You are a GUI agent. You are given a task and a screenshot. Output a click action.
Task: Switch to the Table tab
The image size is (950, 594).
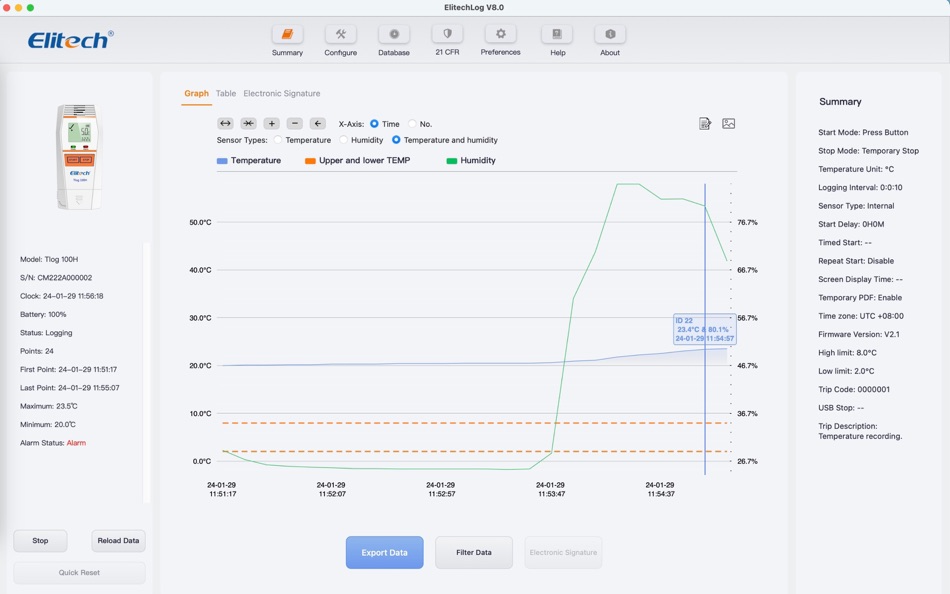pos(226,93)
